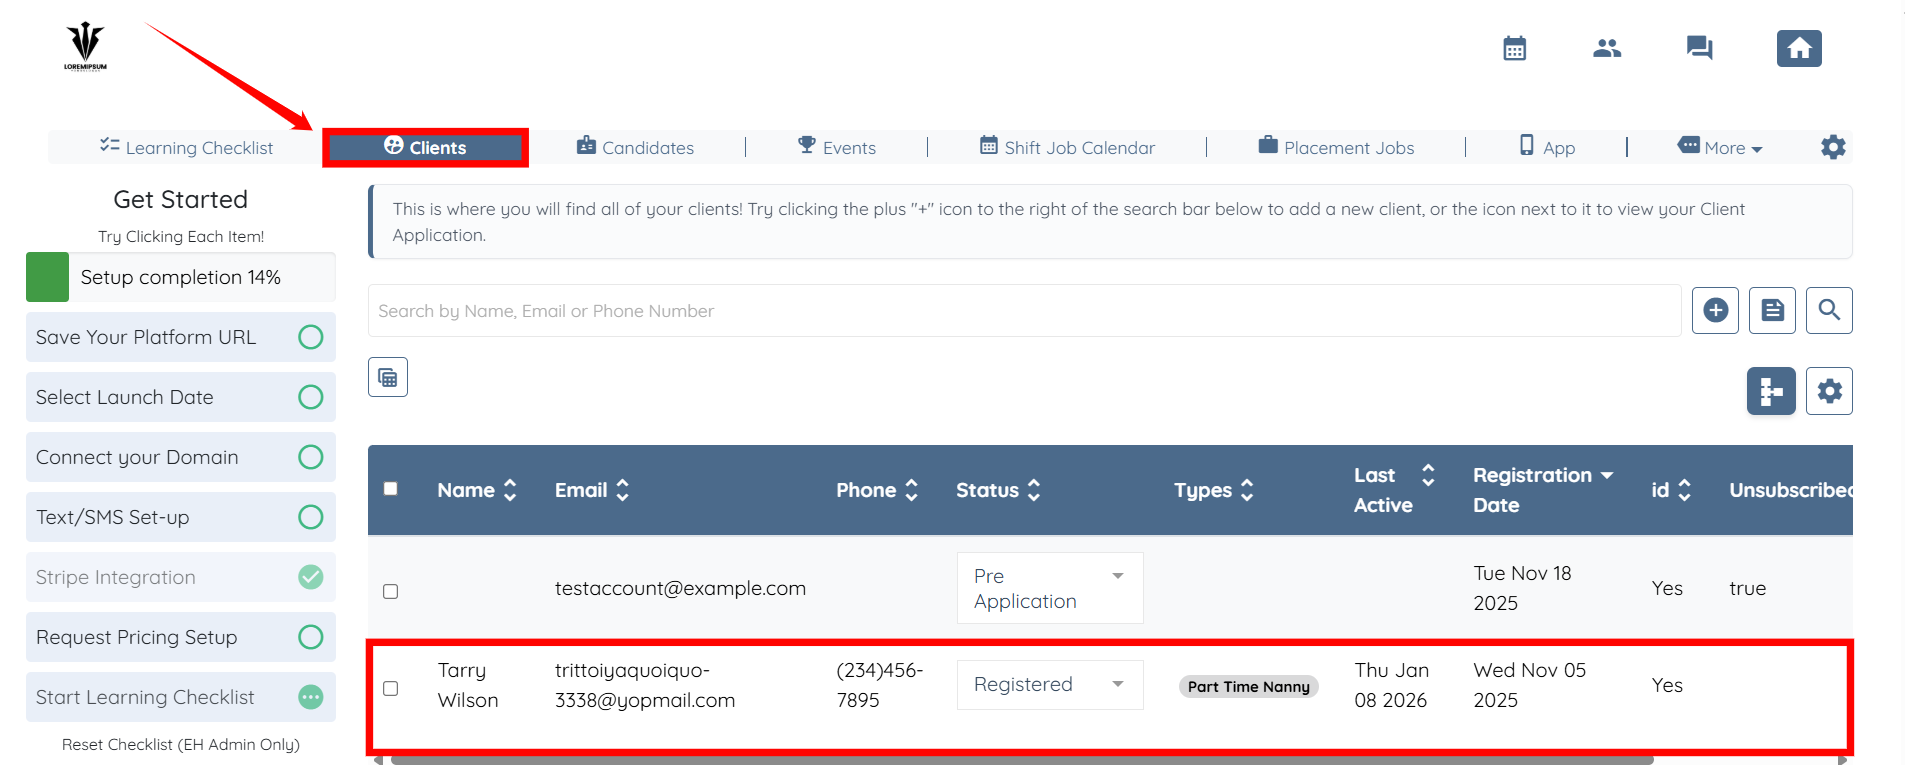Add a new client with plus icon
1905x765 pixels.
pos(1715,310)
